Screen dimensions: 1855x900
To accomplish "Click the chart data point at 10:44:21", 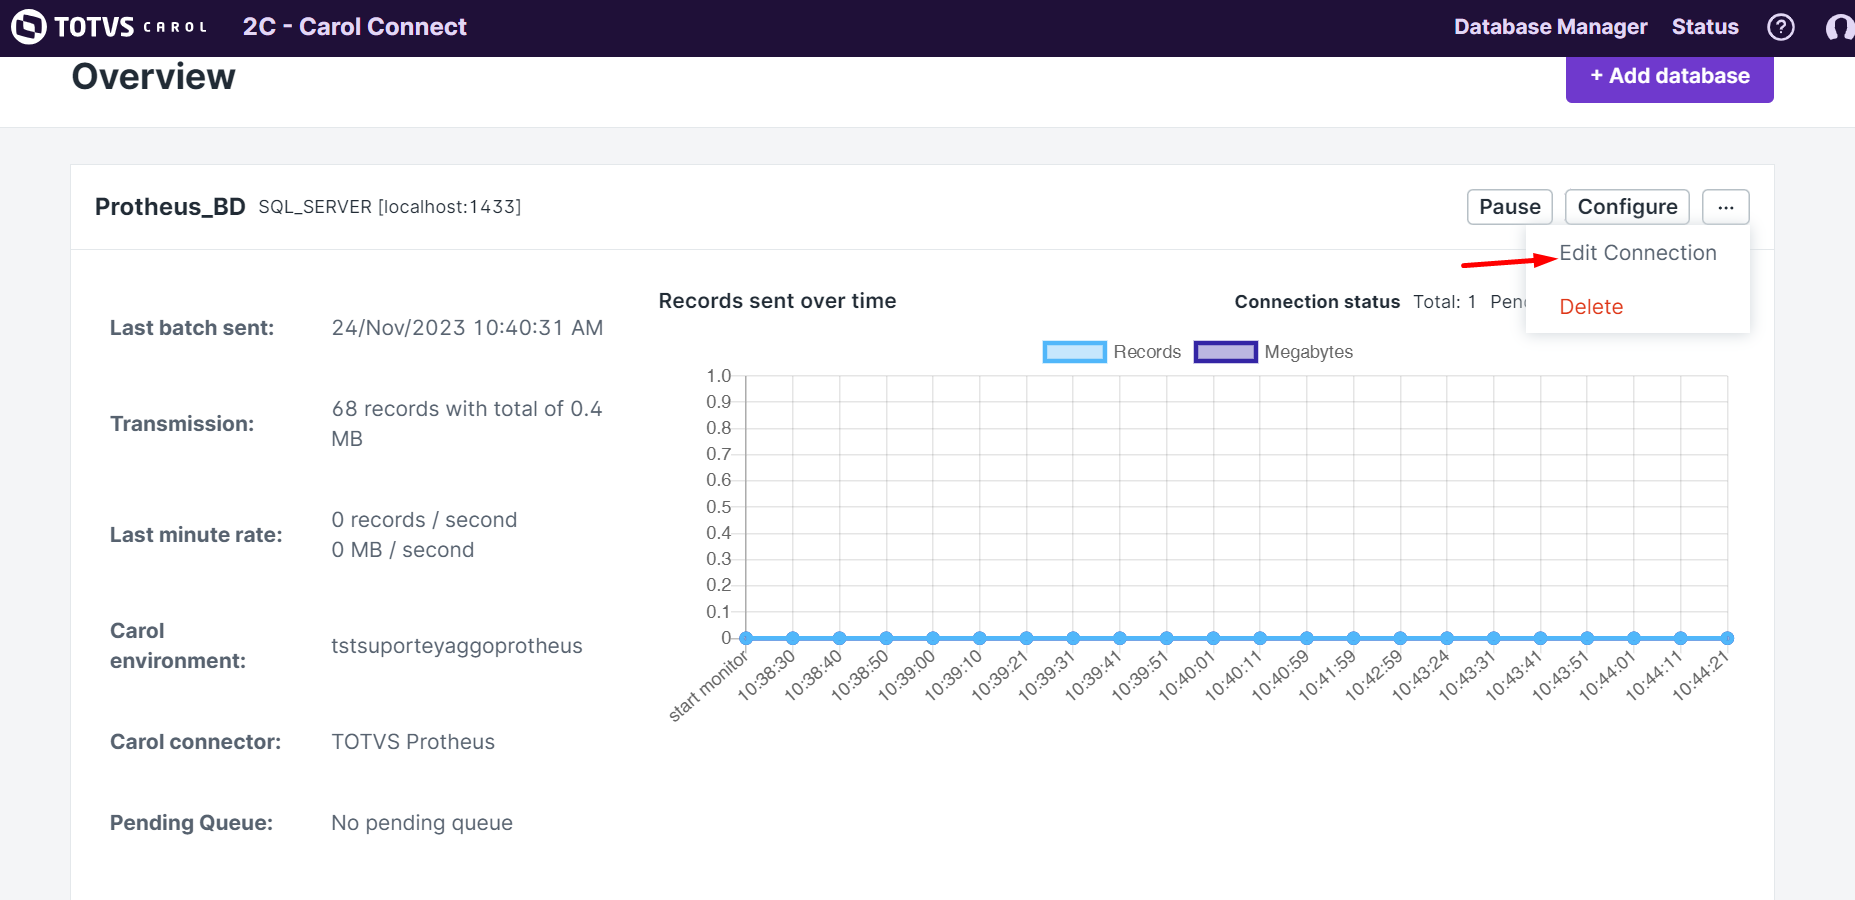I will click(x=1727, y=638).
